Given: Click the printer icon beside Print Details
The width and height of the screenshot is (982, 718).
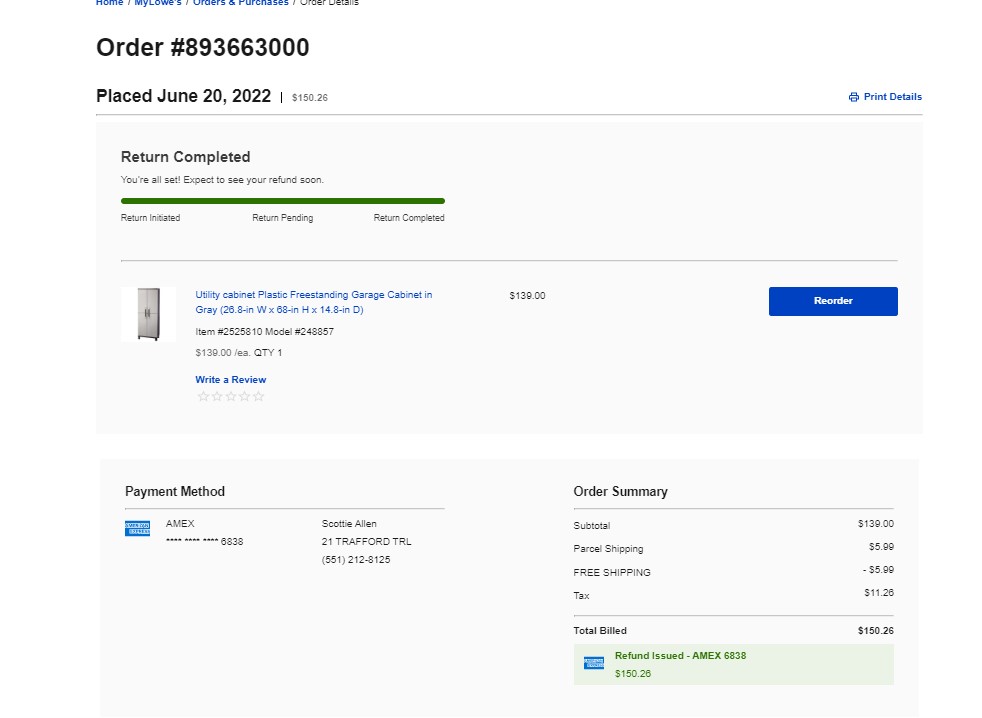Looking at the screenshot, I should (x=854, y=97).
